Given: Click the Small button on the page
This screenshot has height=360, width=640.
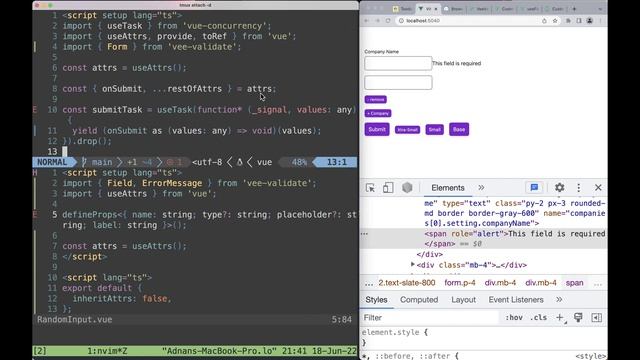Looking at the screenshot, I should [x=434, y=129].
